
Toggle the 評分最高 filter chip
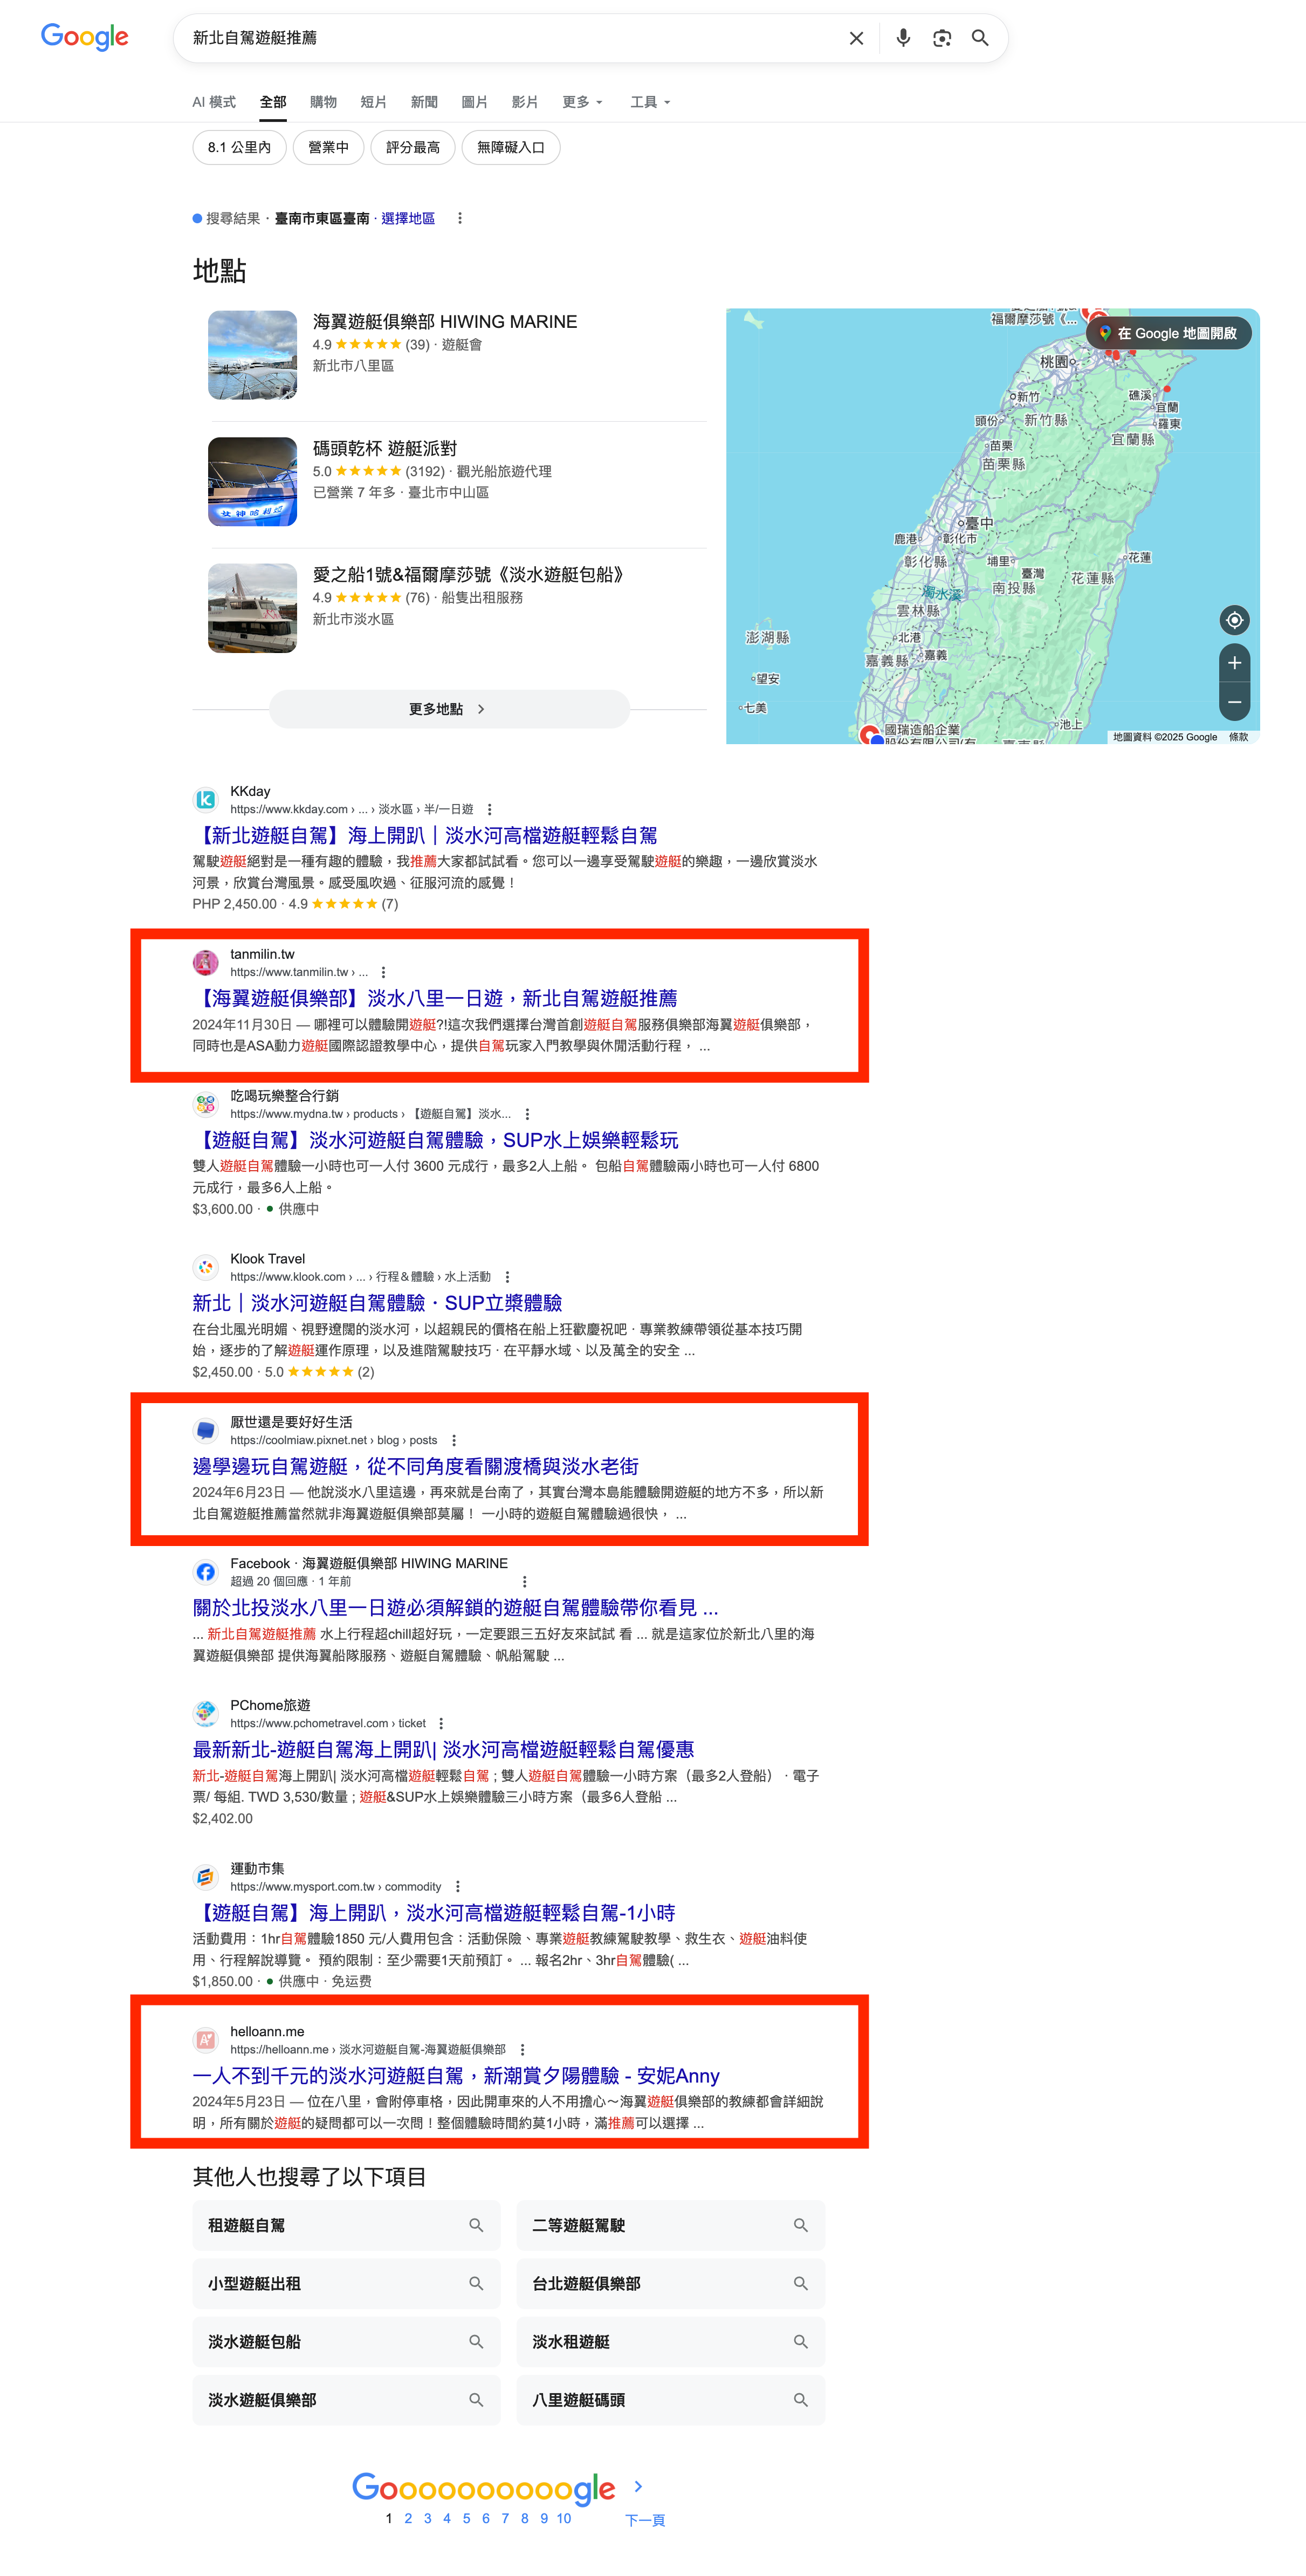412,147
